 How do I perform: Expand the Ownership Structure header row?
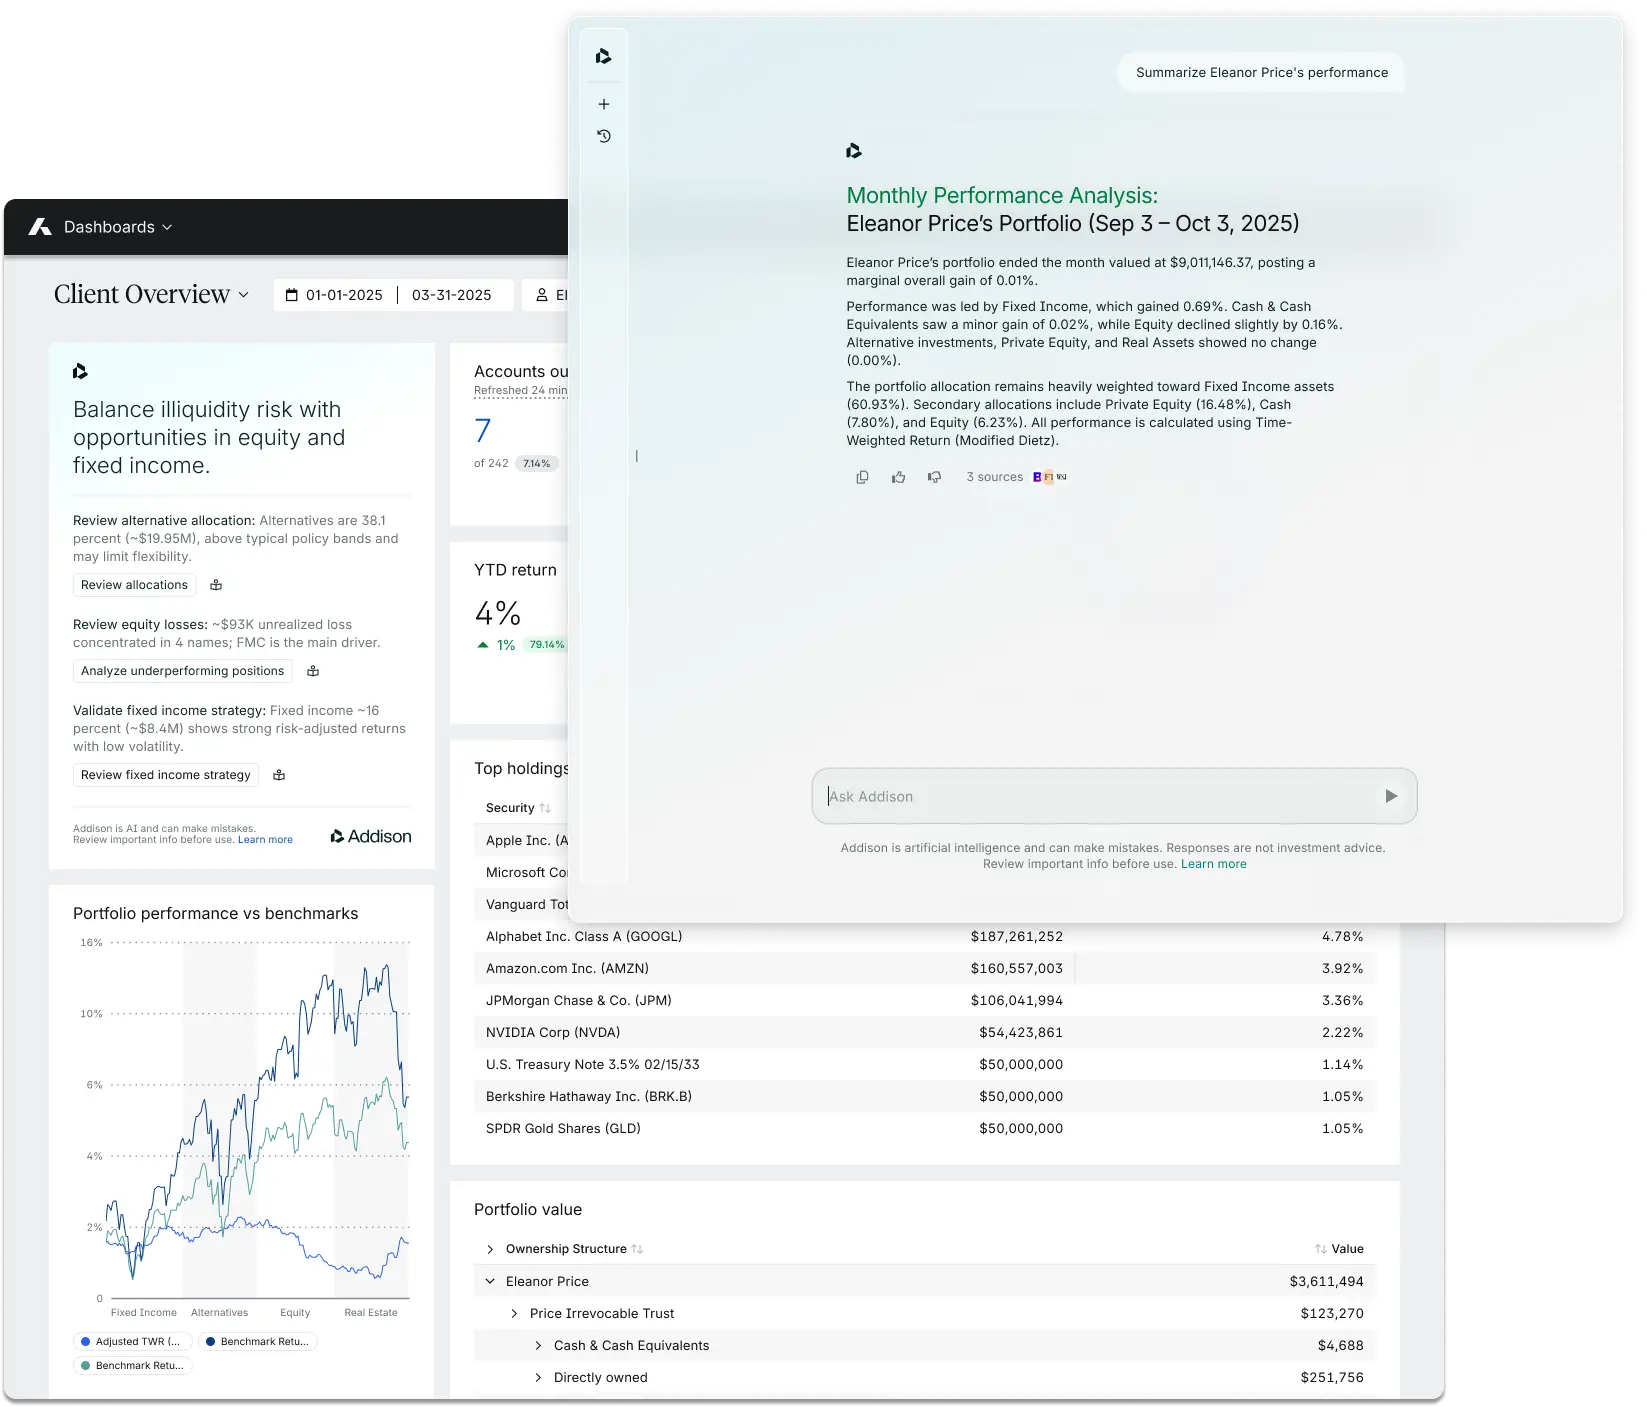490,1249
